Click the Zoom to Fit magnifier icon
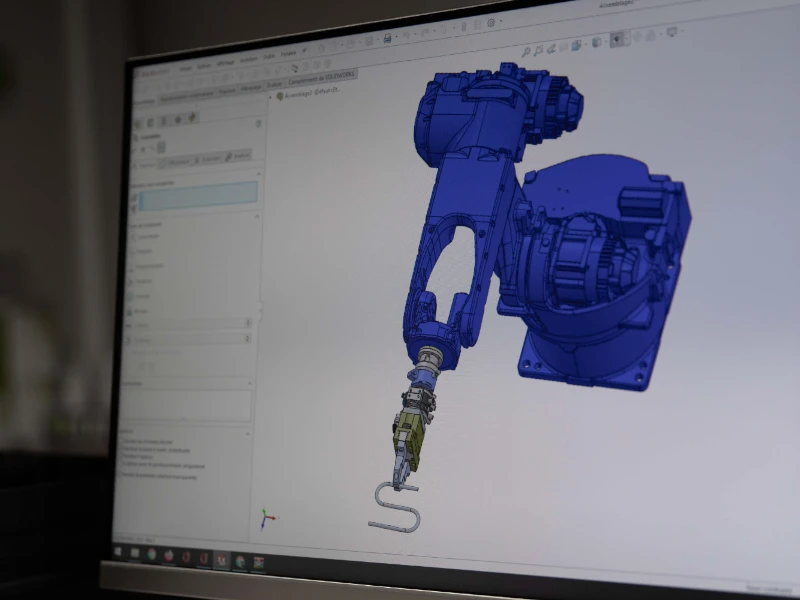The height and width of the screenshot is (600, 800). pos(526,53)
